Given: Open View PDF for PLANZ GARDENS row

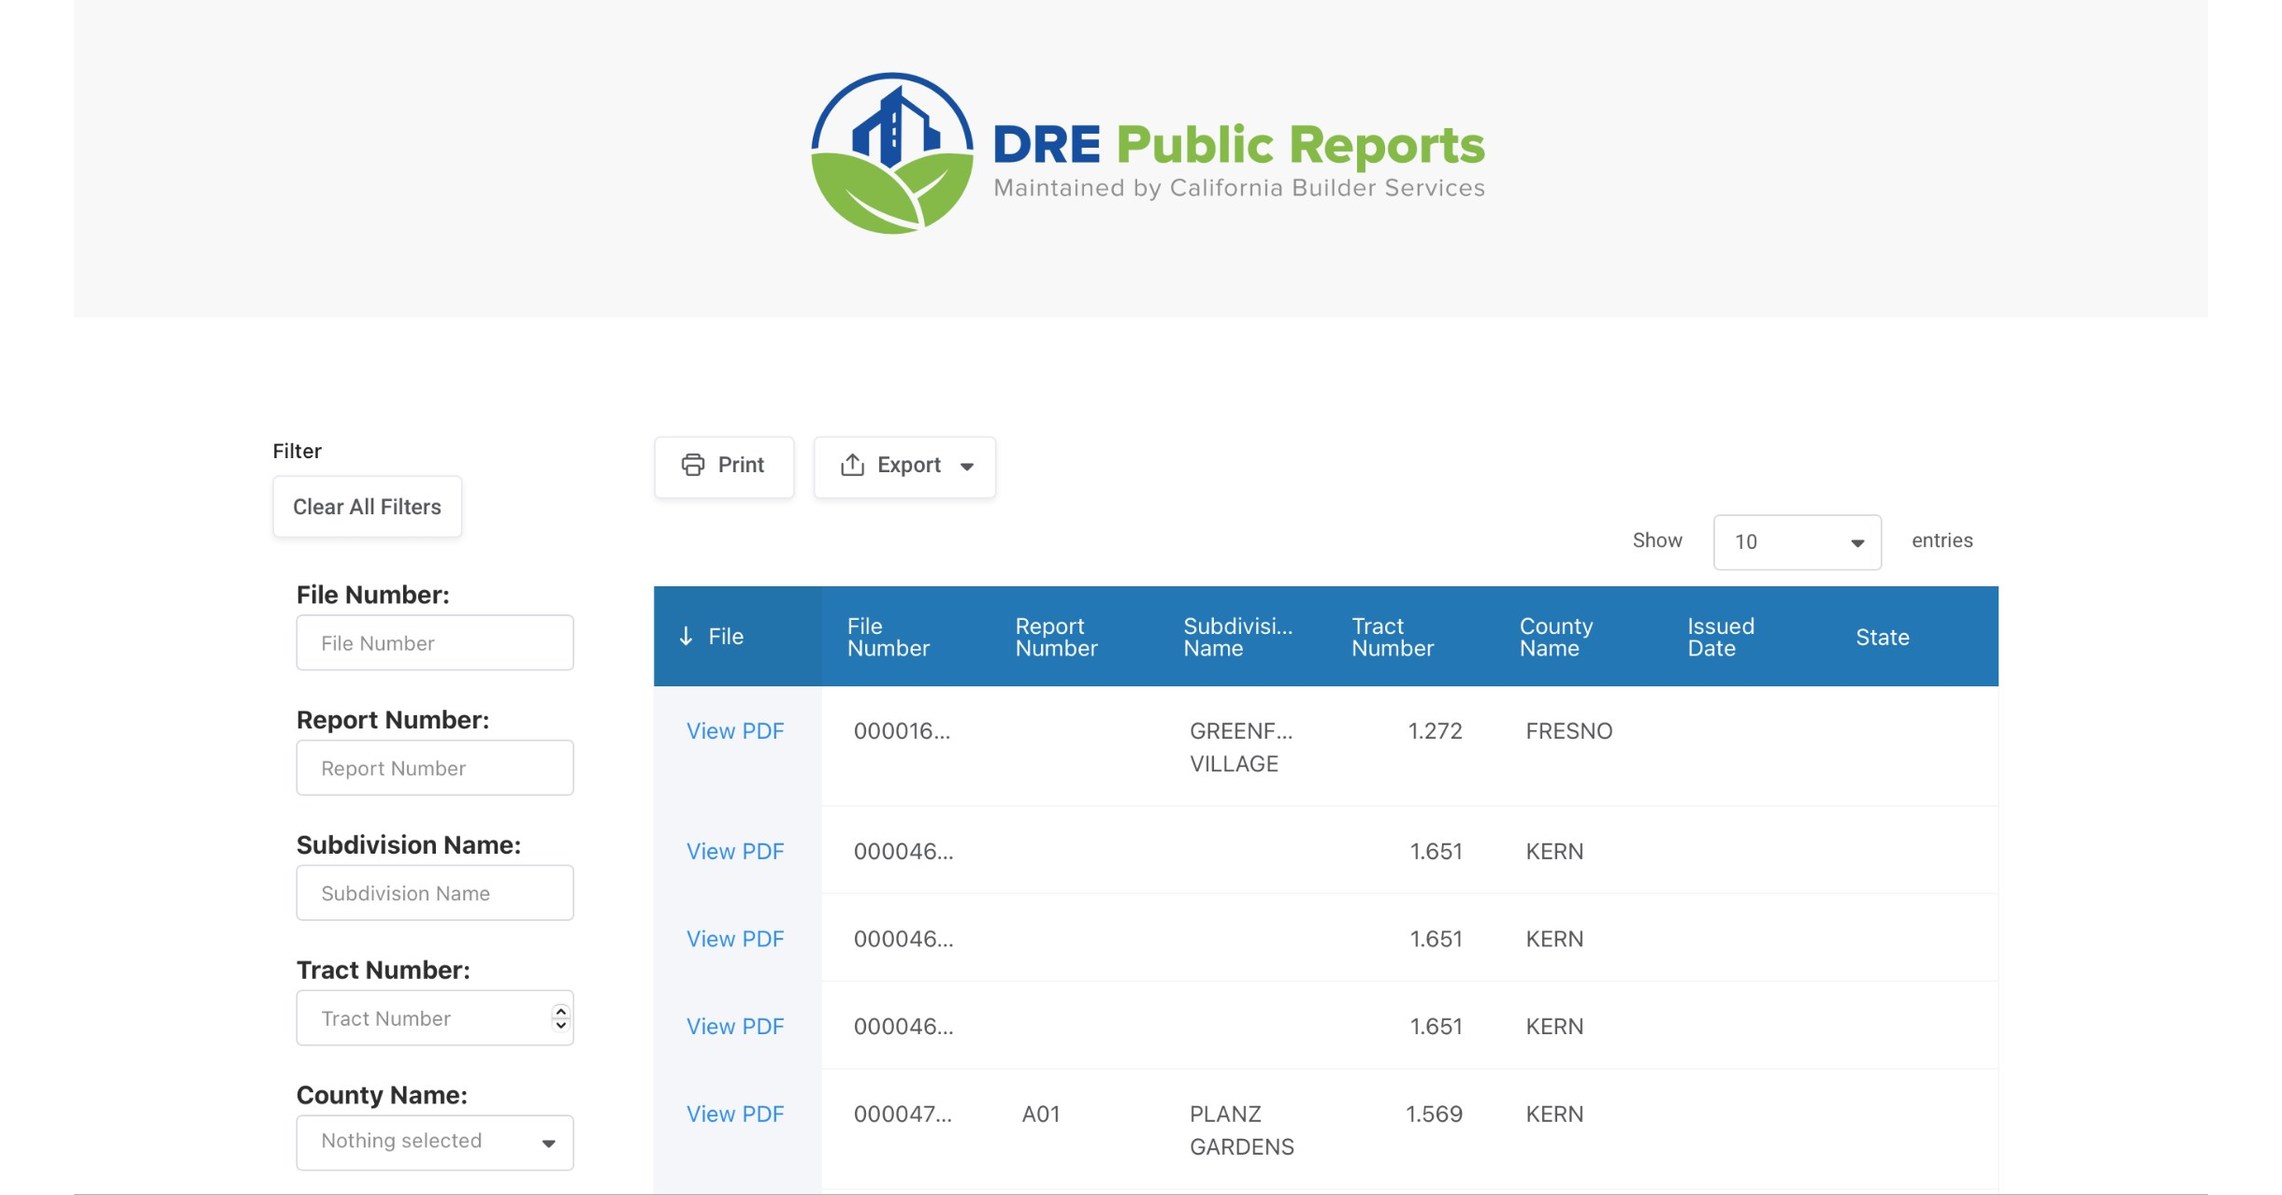Looking at the screenshot, I should pyautogui.click(x=734, y=1114).
